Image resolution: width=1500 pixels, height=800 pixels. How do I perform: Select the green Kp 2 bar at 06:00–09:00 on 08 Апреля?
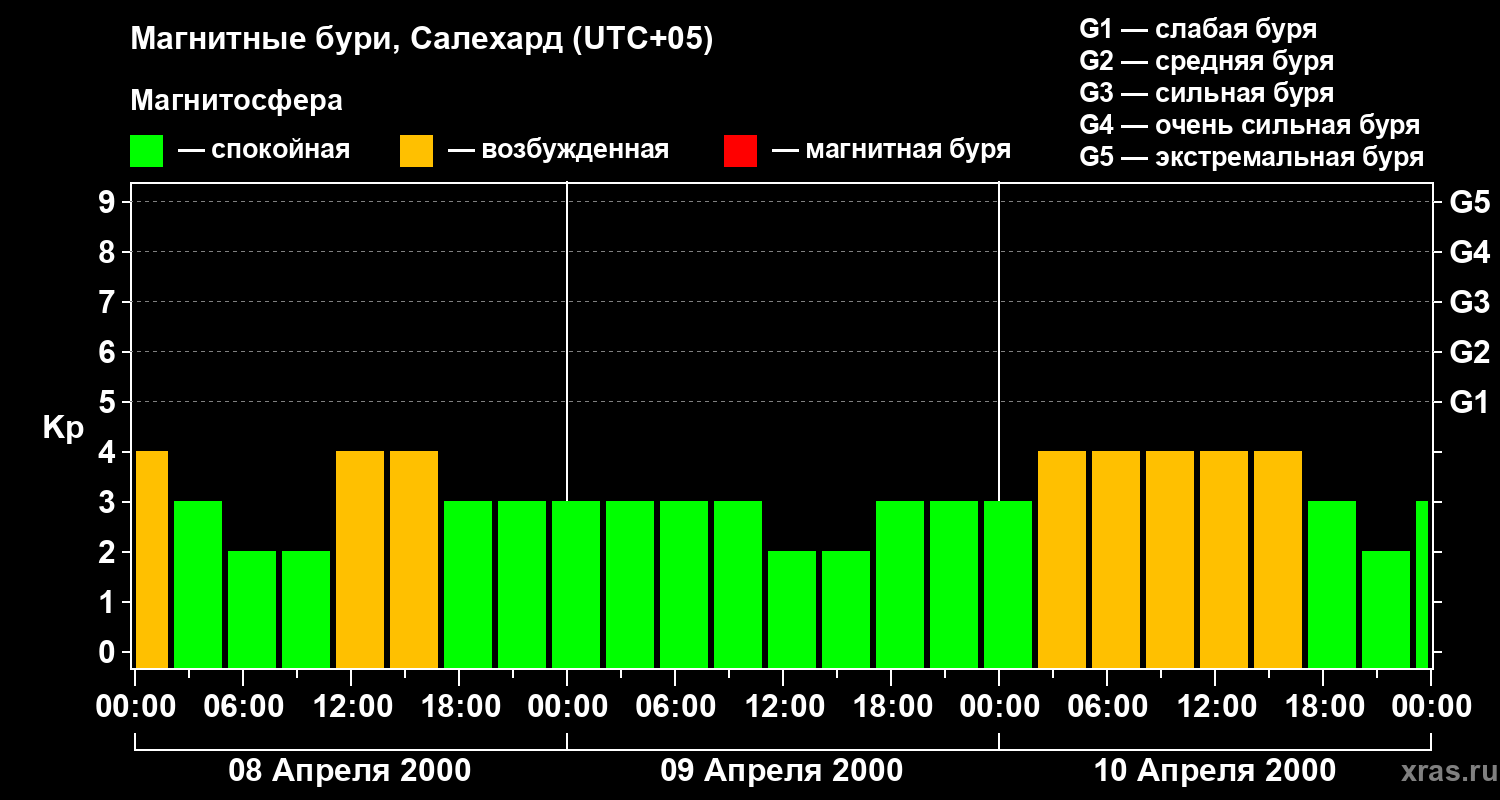252,609
